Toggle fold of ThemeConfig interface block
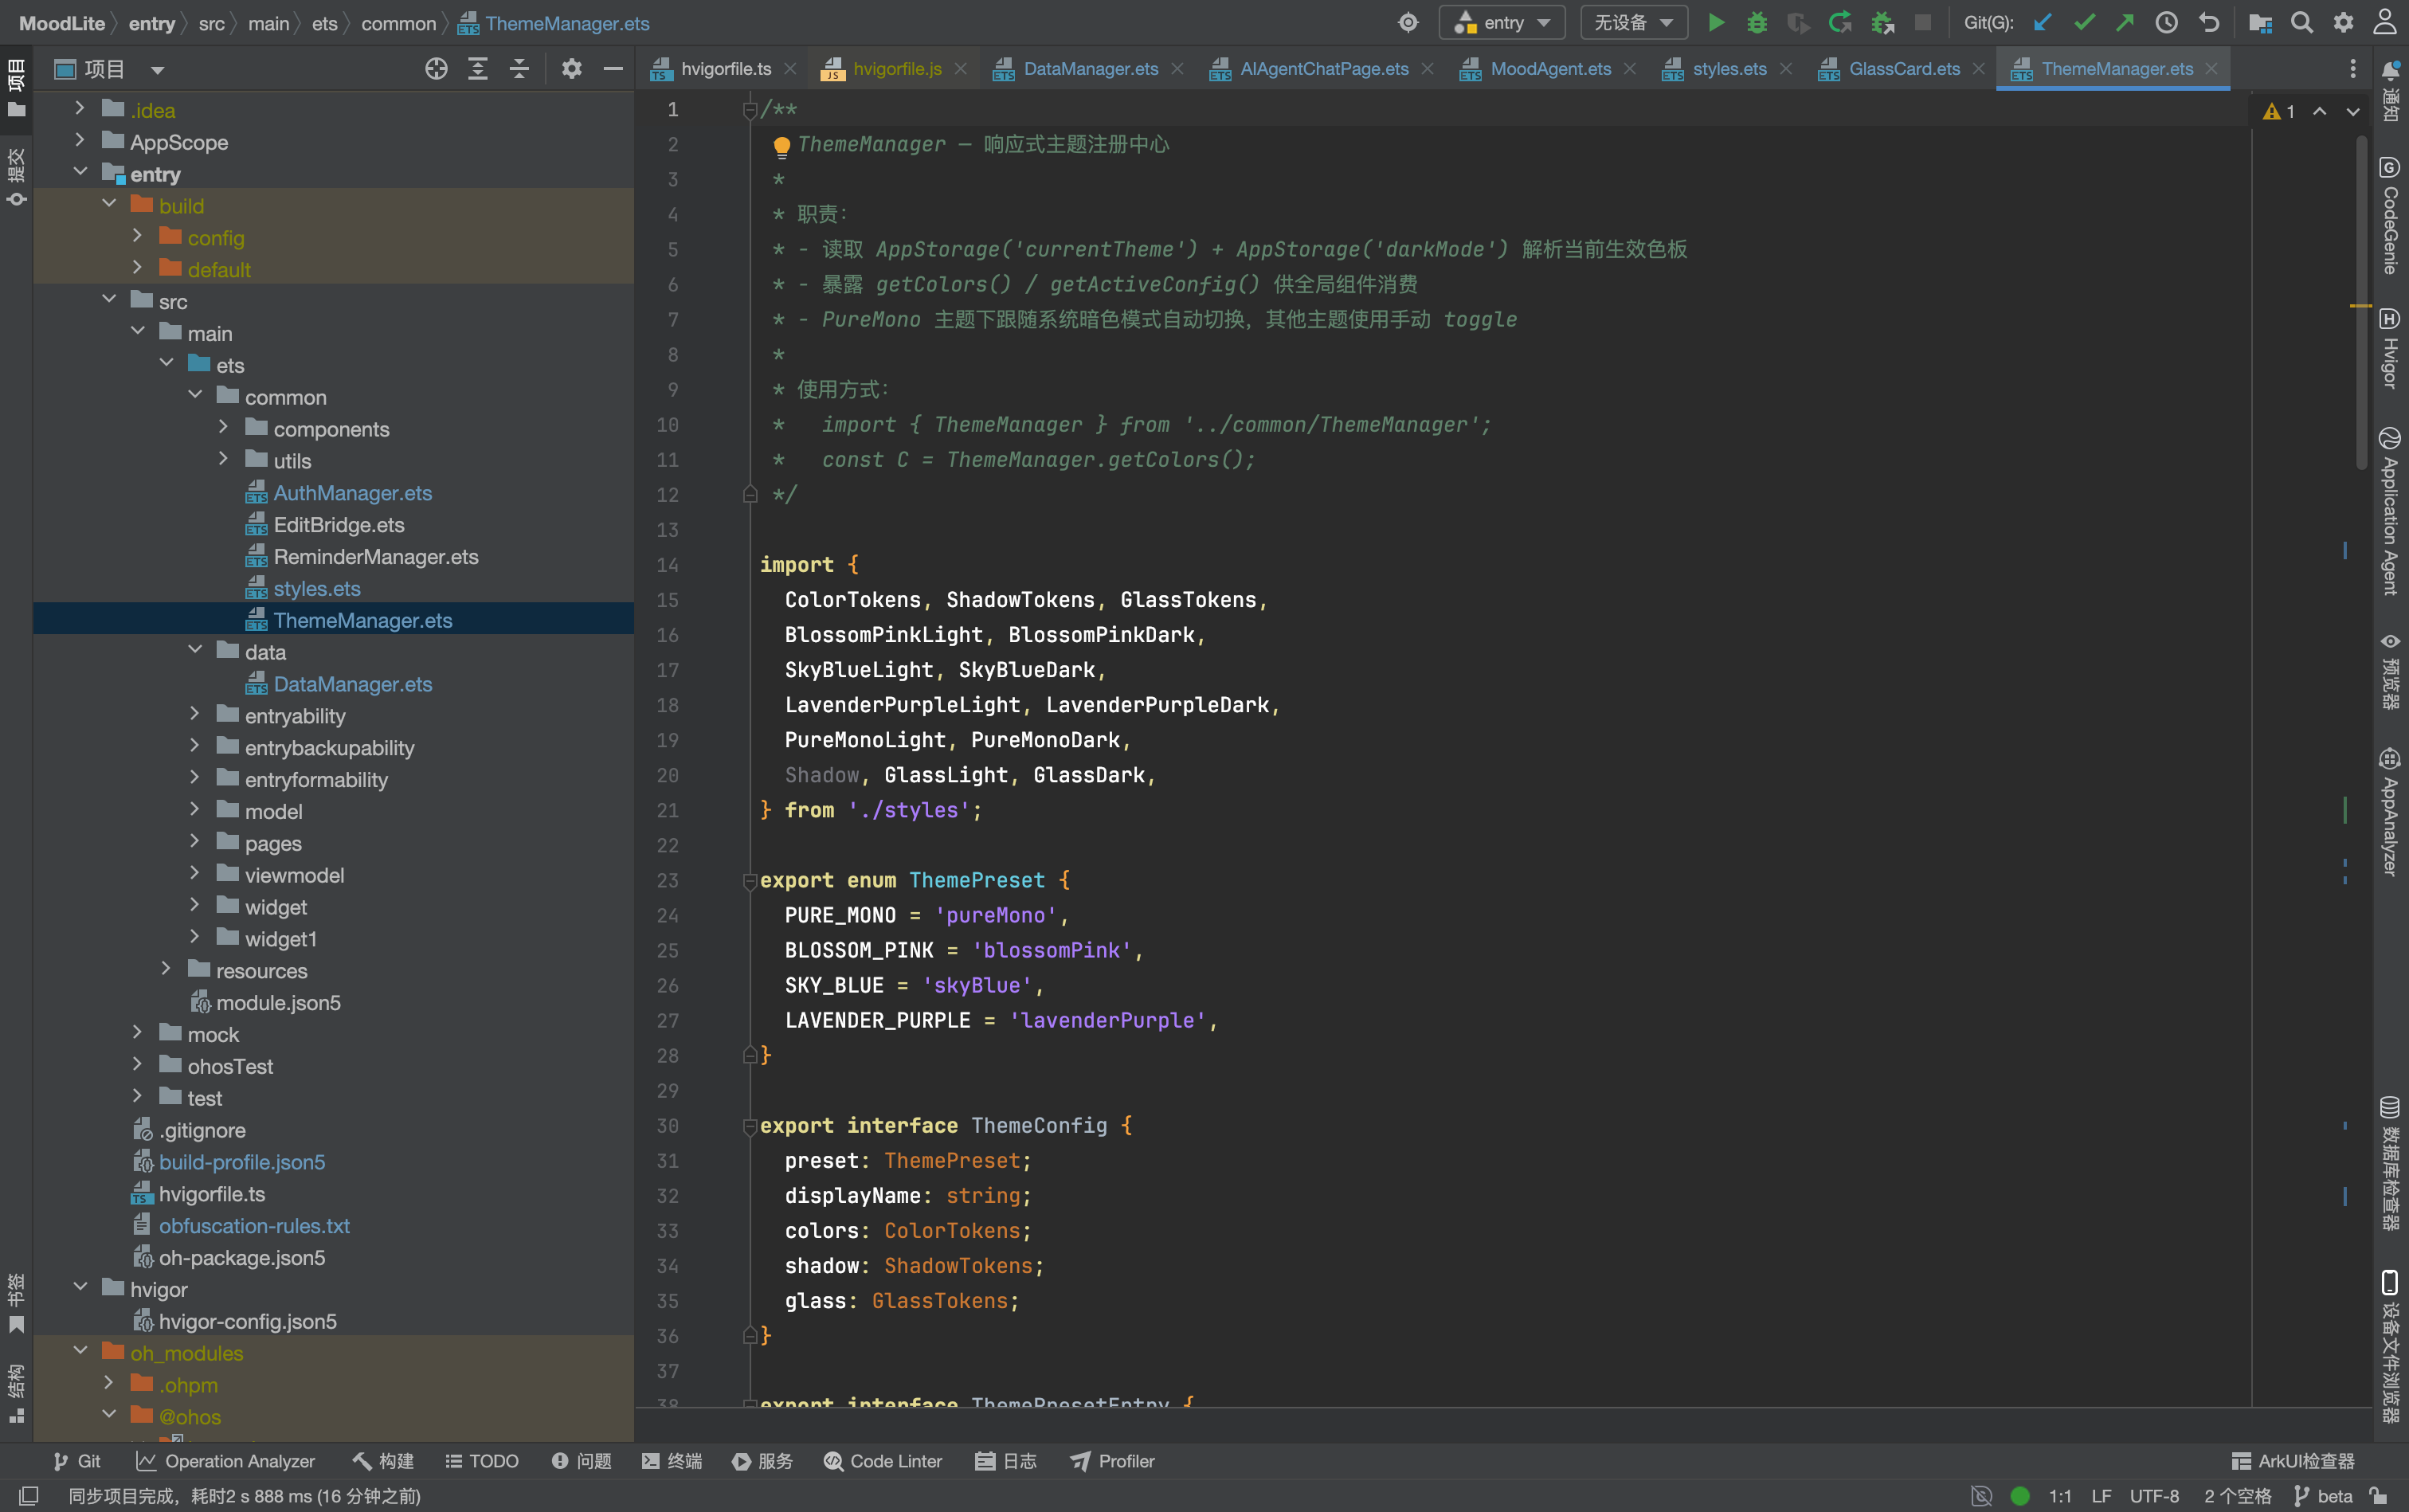2409x1512 pixels. [750, 1126]
